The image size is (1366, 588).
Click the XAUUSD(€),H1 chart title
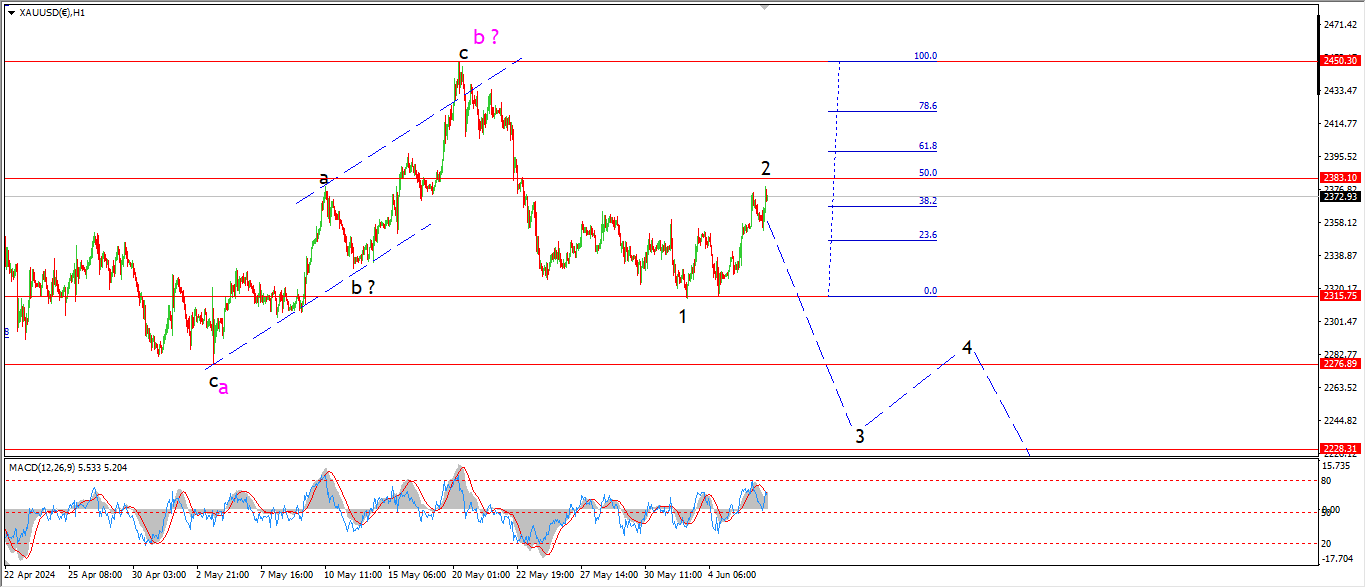point(52,13)
